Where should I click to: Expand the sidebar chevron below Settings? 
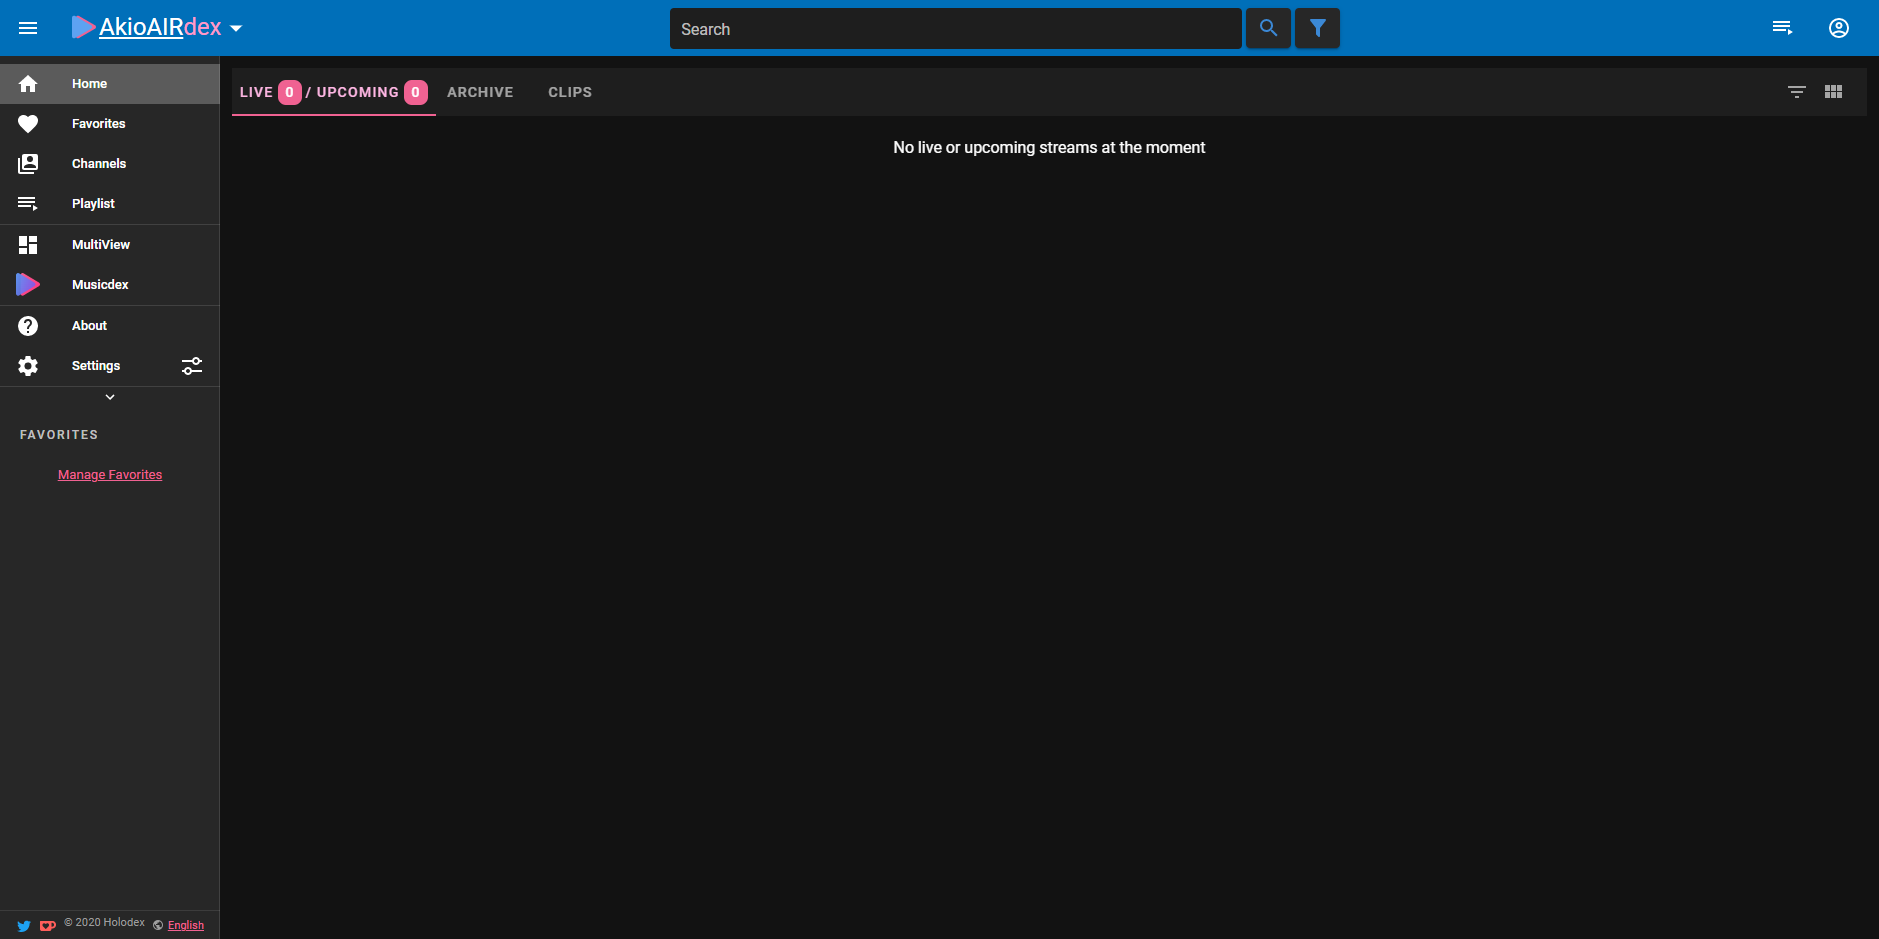(x=110, y=397)
